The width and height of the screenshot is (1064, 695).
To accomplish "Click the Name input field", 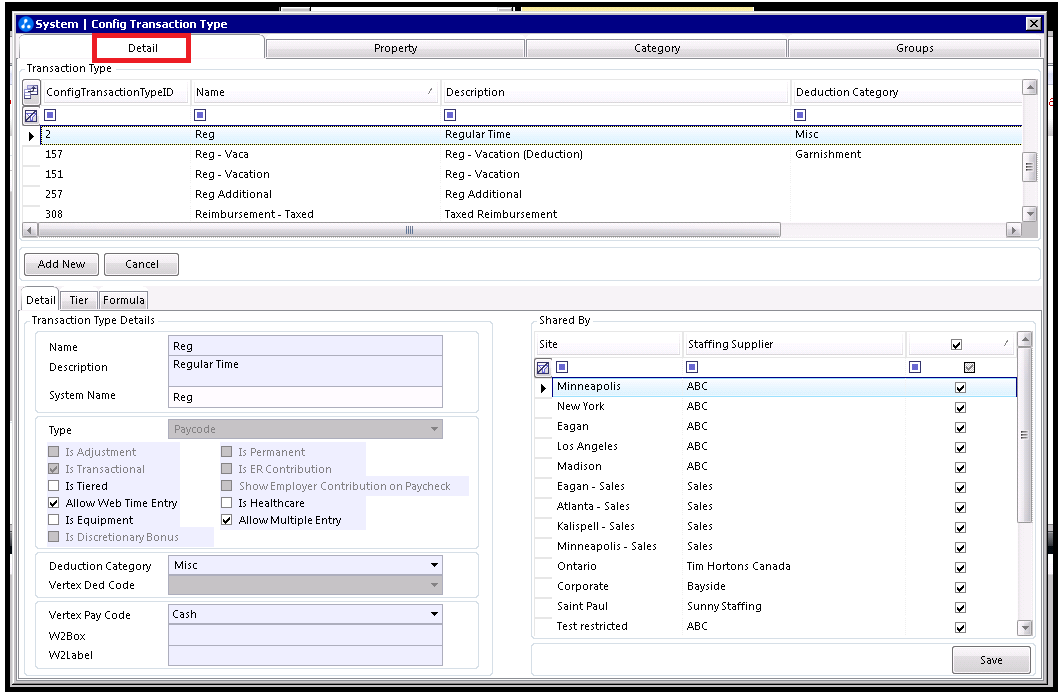I will 305,346.
